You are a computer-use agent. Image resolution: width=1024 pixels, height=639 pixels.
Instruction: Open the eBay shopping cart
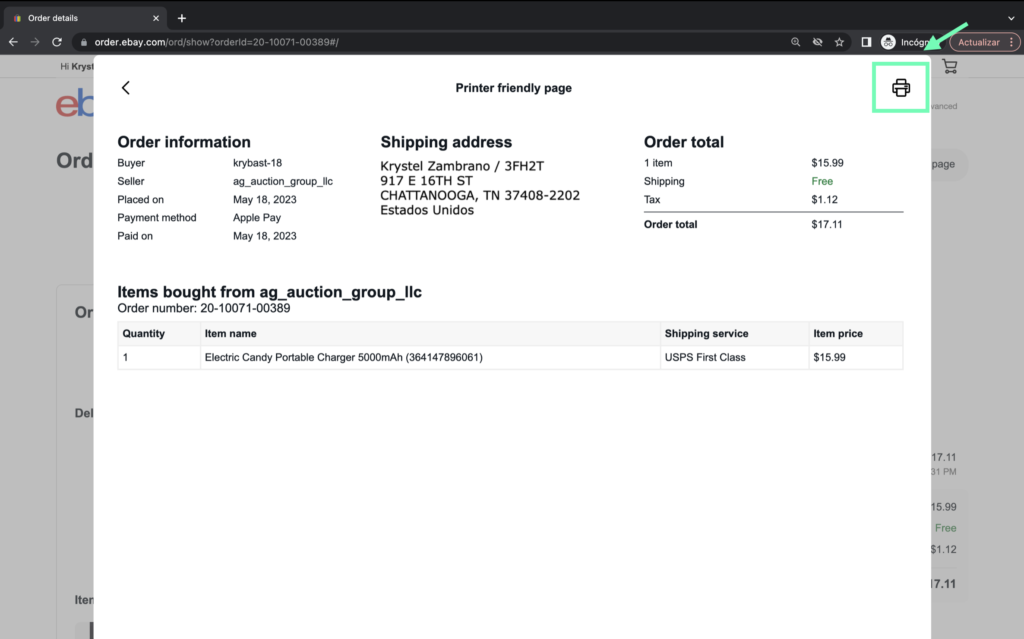(x=949, y=66)
